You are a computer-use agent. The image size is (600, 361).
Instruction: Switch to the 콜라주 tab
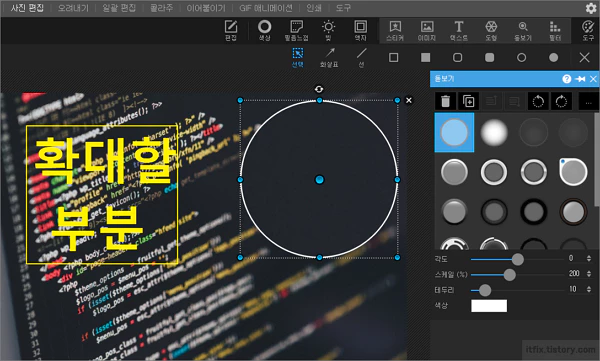tap(161, 8)
